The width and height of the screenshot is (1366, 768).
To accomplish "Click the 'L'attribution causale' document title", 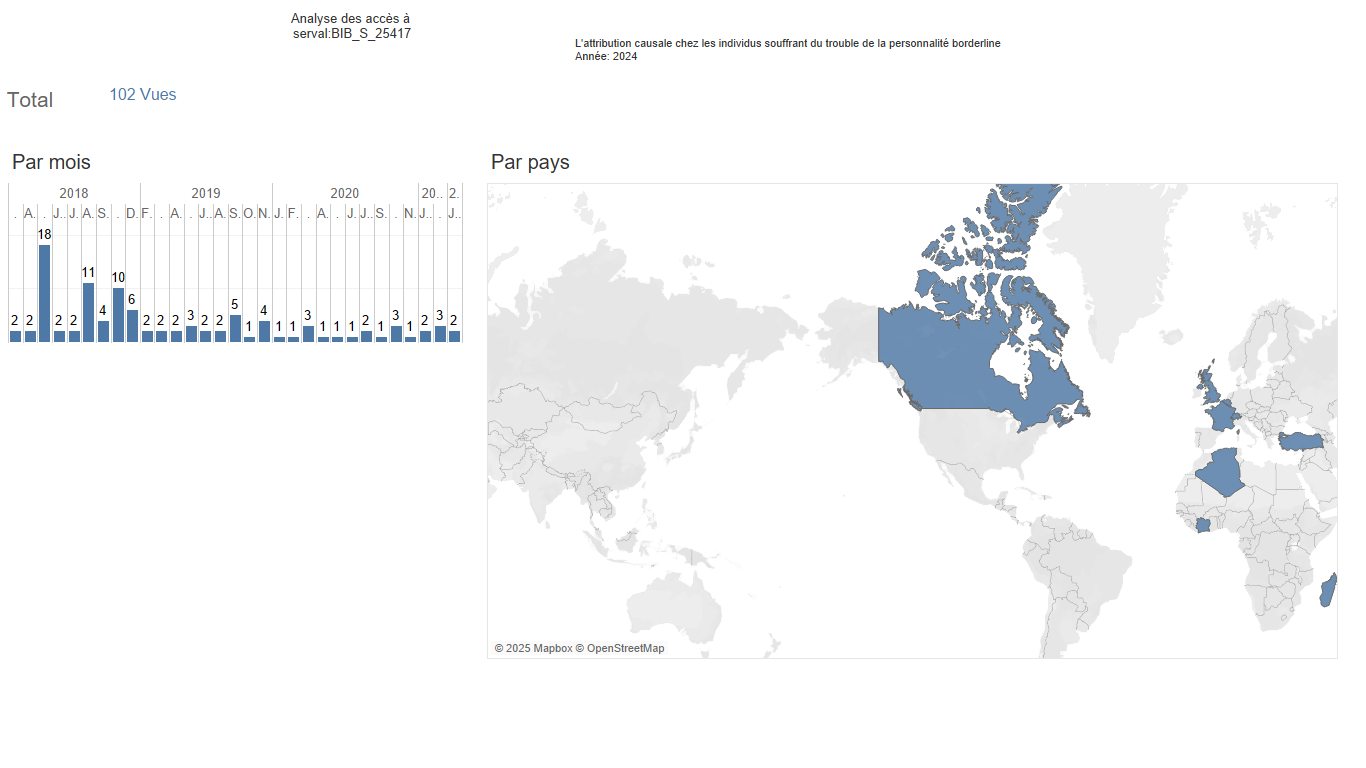I will [788, 44].
